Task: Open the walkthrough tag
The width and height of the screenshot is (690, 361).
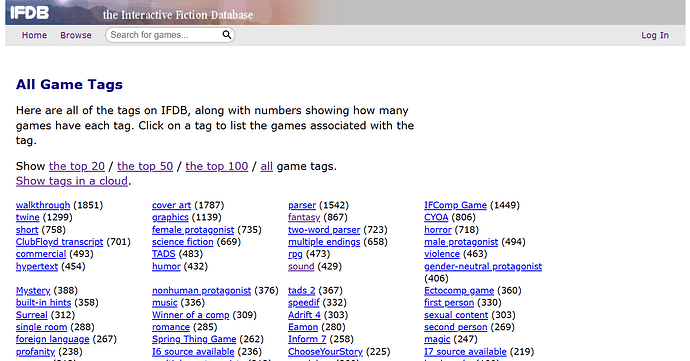Action: [43, 205]
